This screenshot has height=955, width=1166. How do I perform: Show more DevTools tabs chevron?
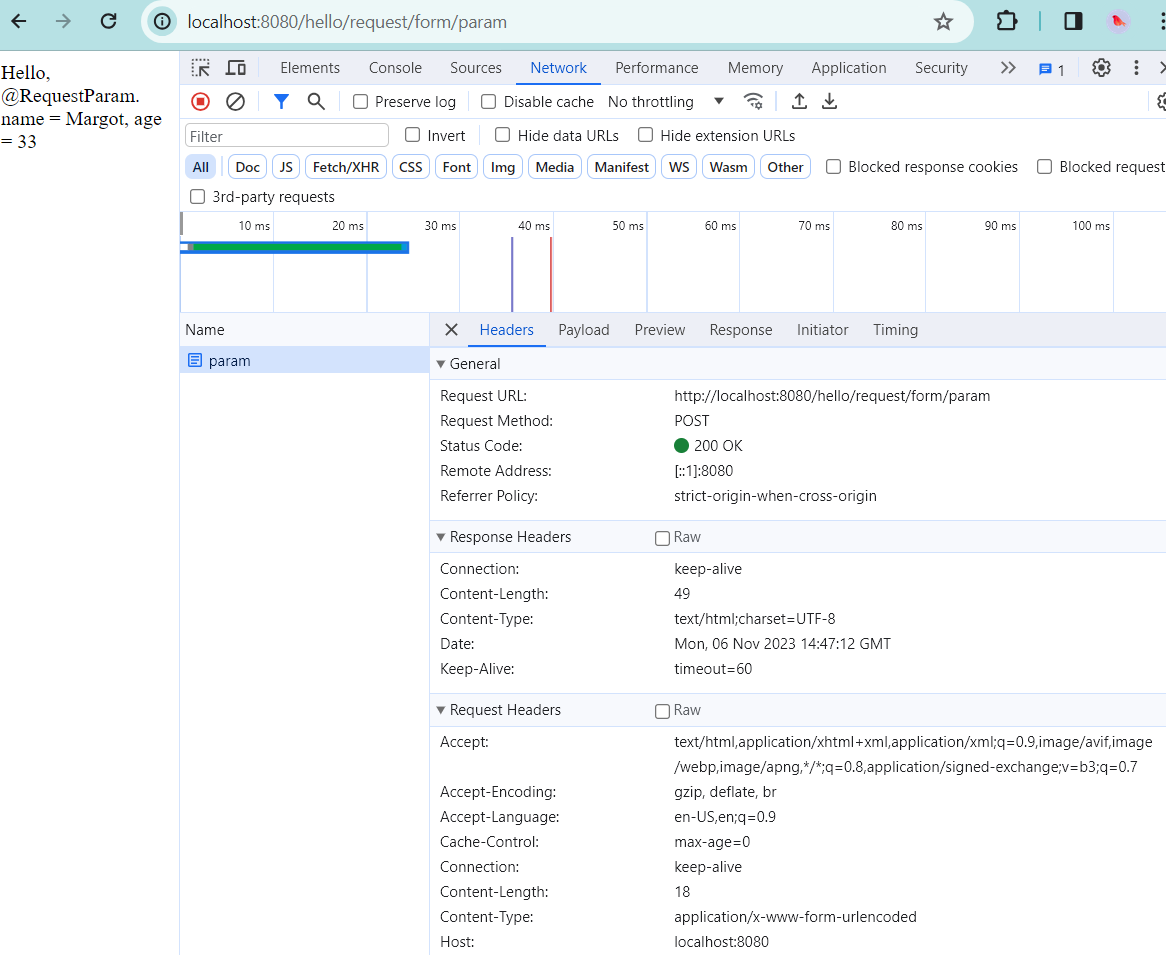(1008, 68)
